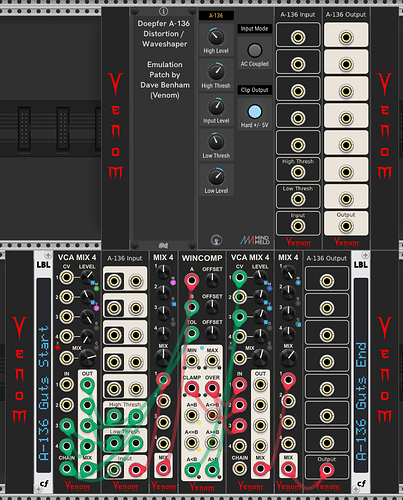Click Level 1 knob on left VCA MIX 4

tap(87, 277)
